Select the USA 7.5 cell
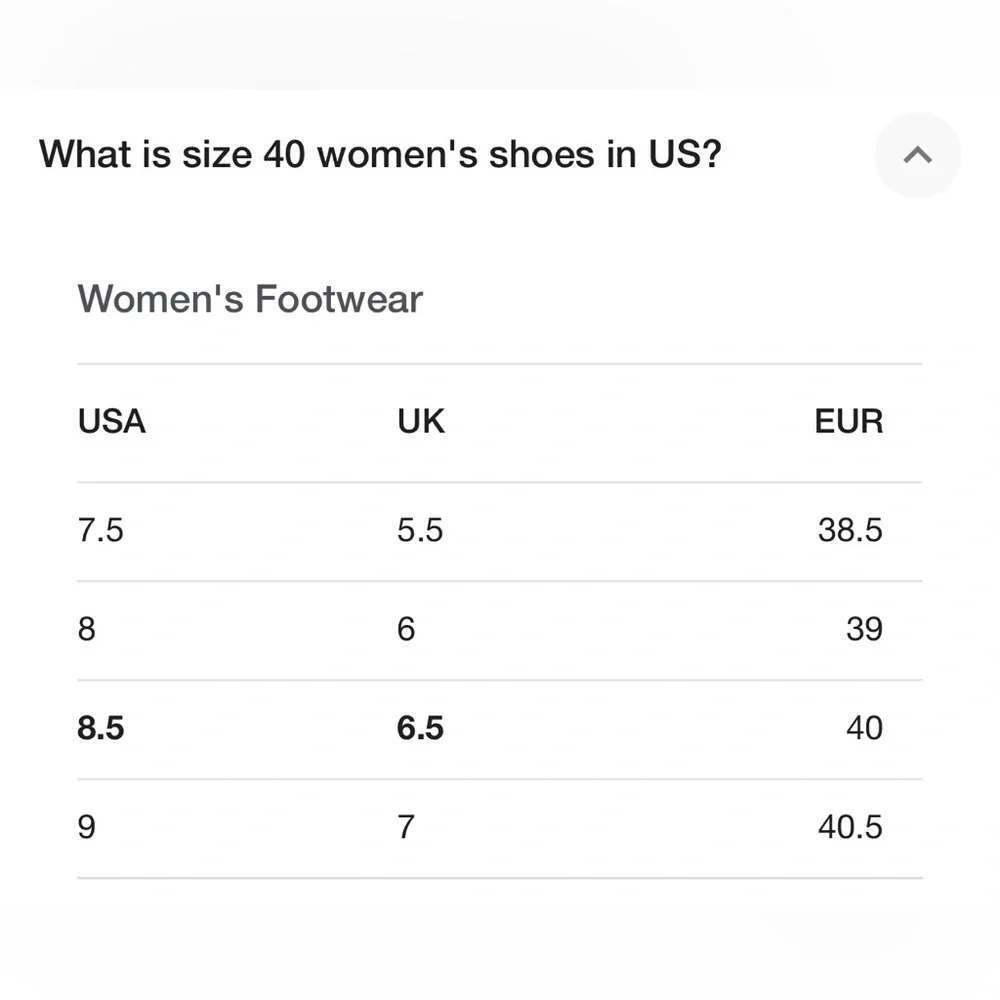Screen dimensions: 1000x1000 100,530
